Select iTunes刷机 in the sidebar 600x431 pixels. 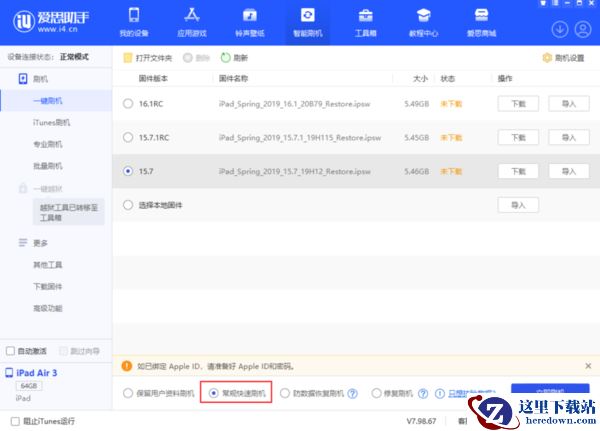pos(51,122)
